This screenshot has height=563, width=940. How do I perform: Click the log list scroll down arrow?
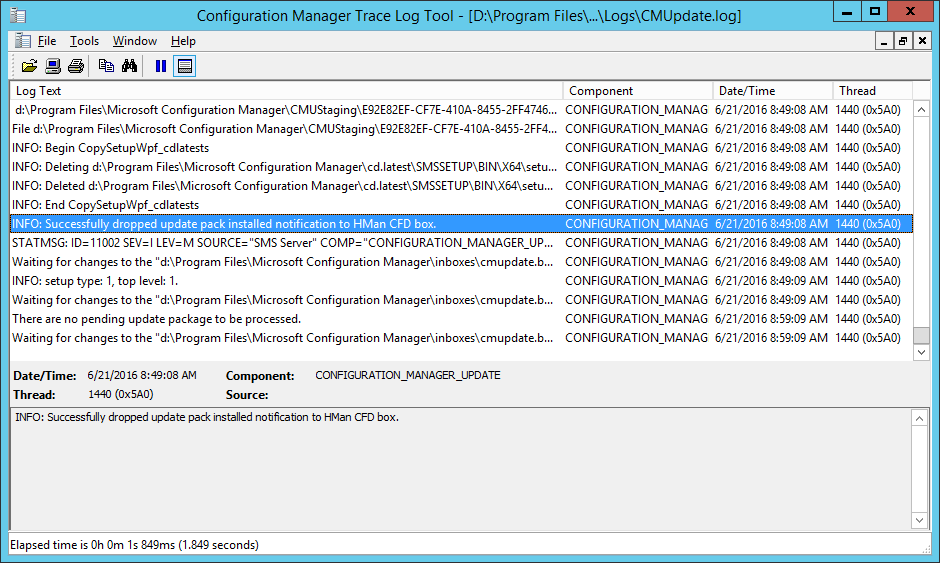pos(921,353)
